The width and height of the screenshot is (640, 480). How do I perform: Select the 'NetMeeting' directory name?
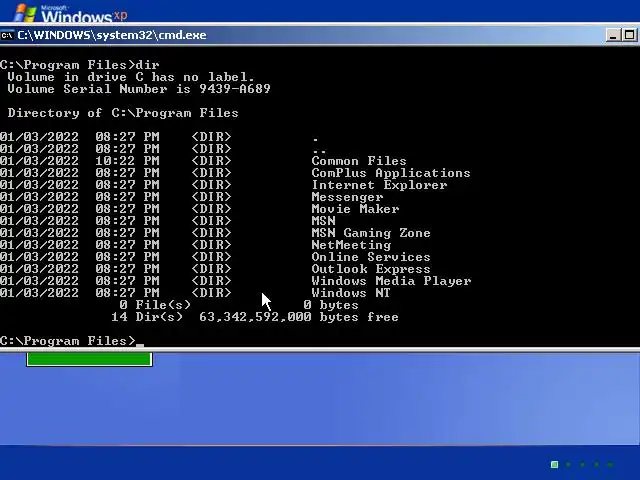click(351, 245)
